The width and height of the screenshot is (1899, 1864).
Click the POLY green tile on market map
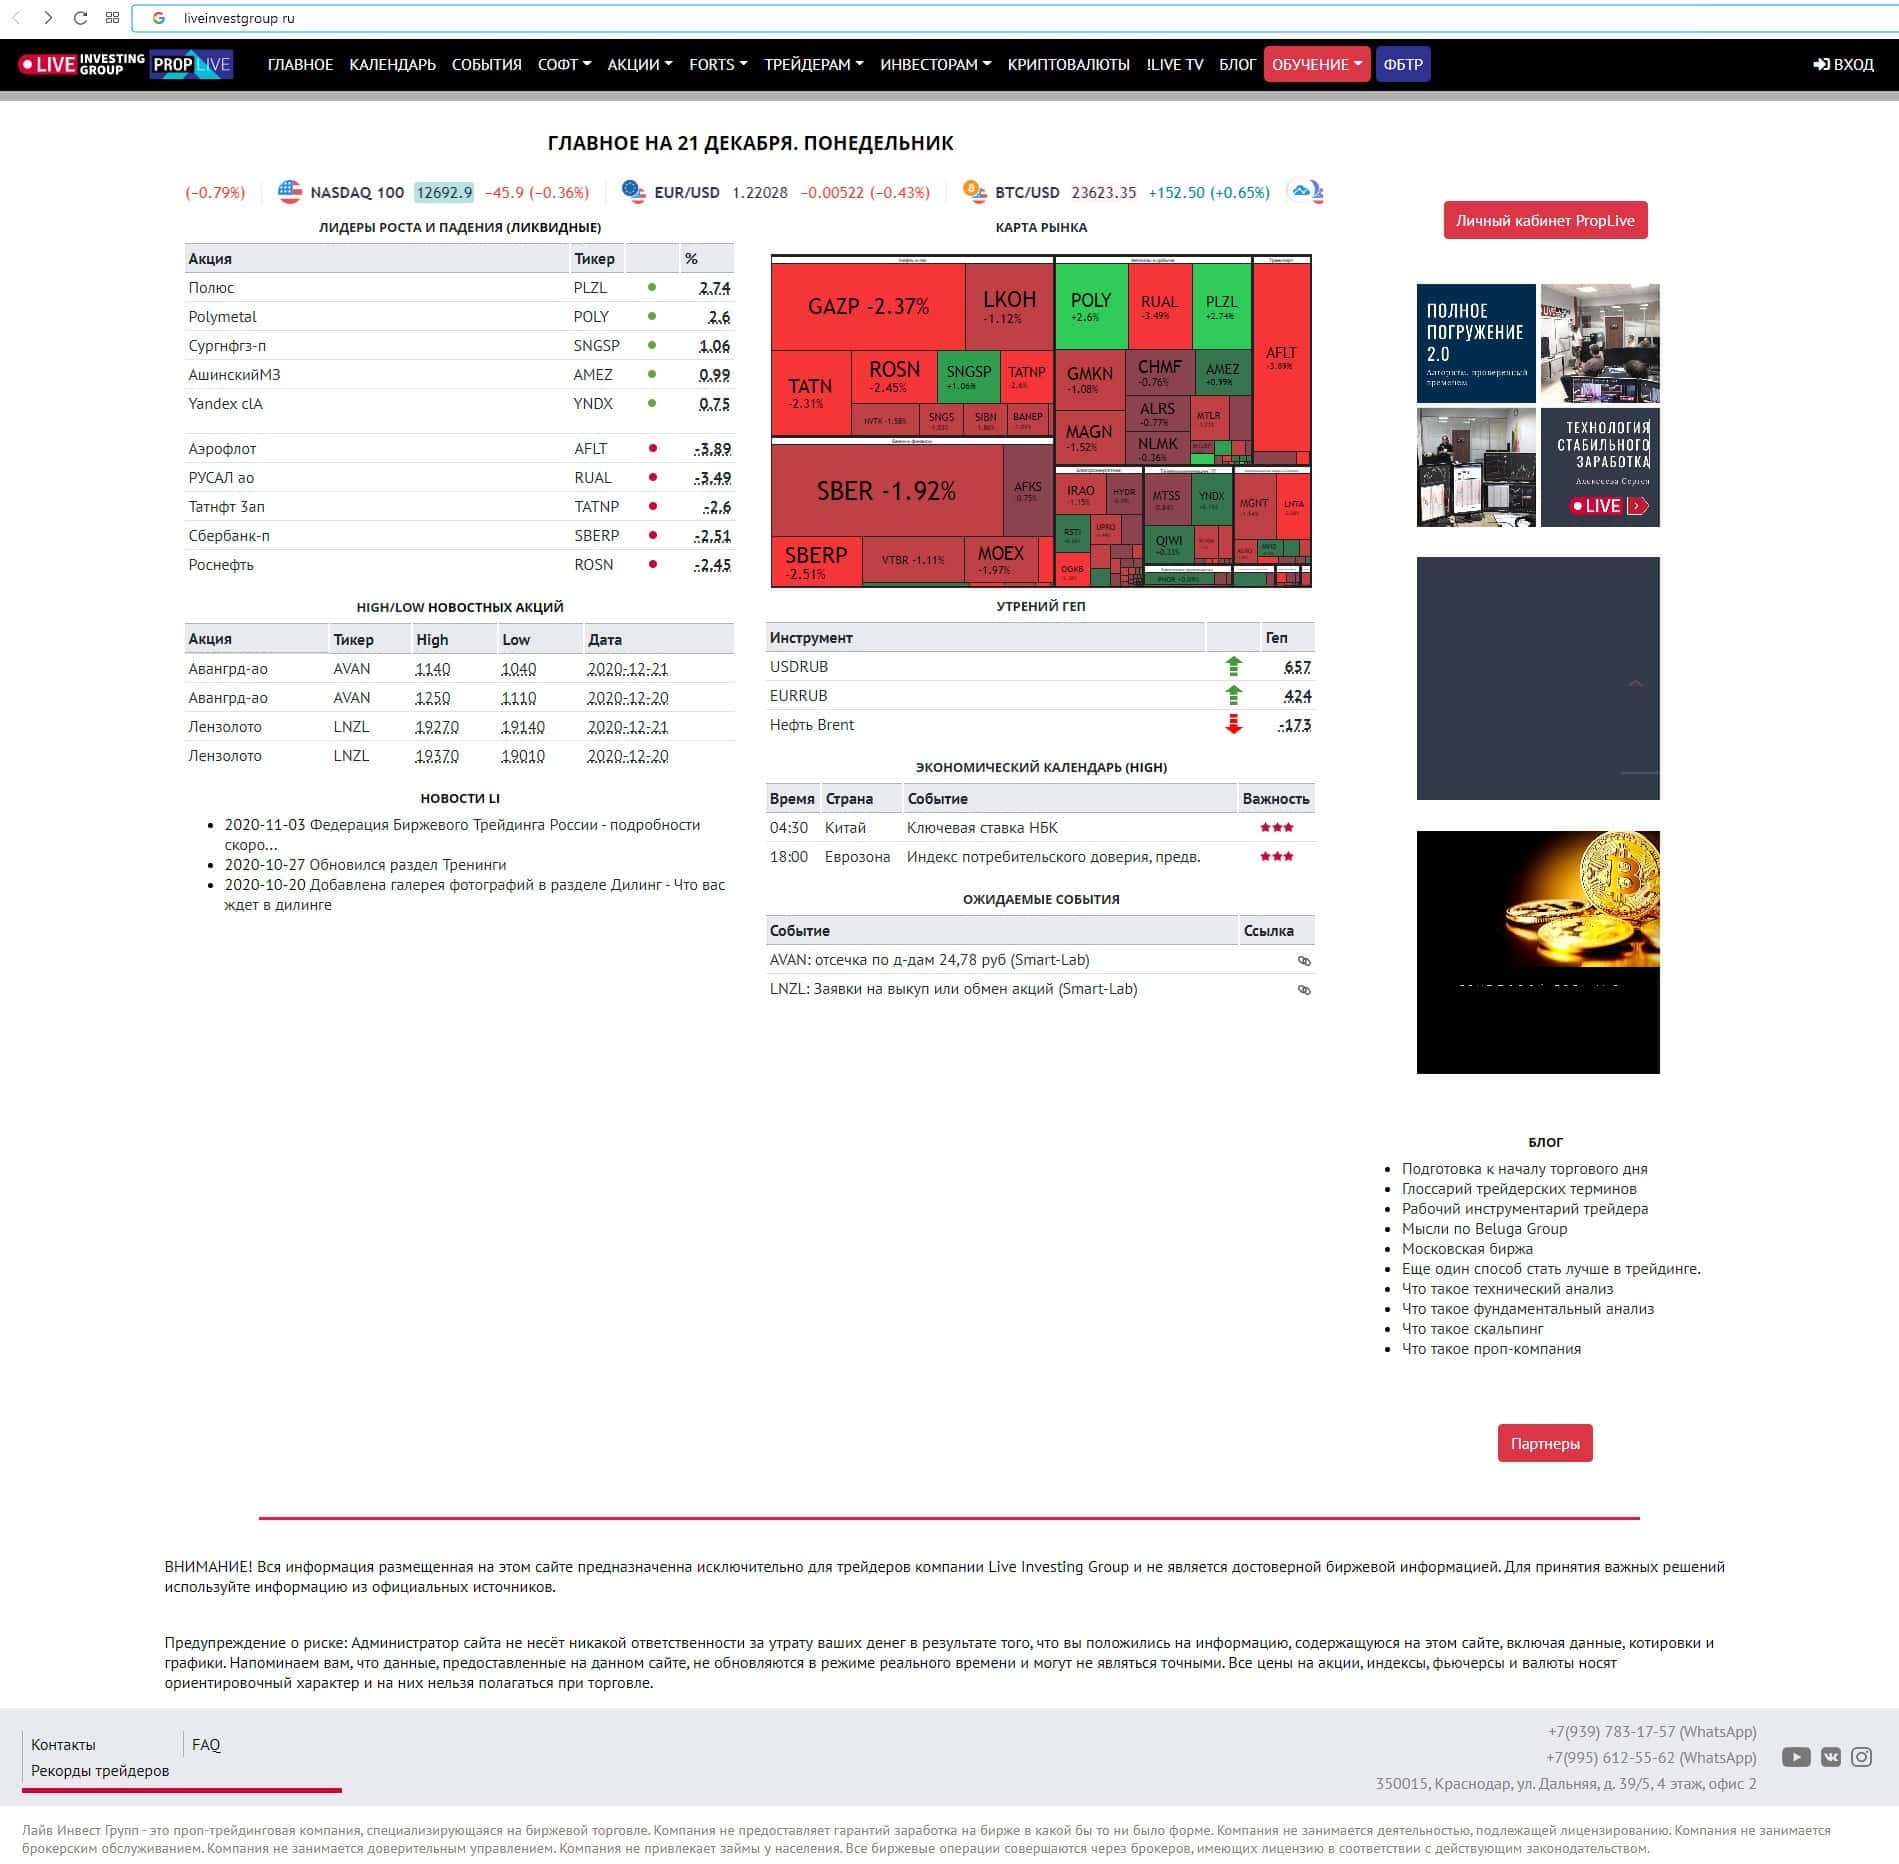[x=1090, y=305]
